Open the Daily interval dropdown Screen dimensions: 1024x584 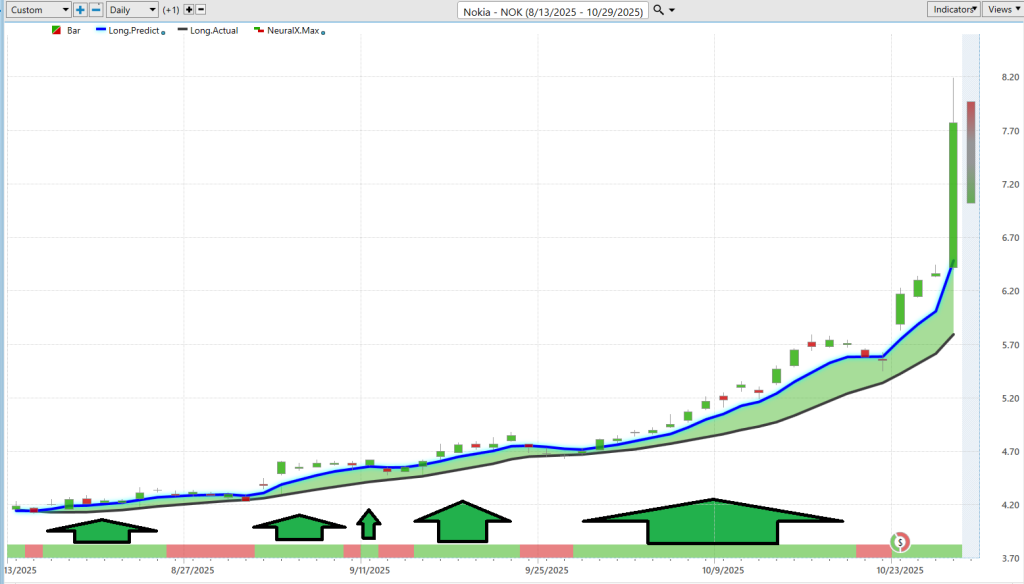click(133, 10)
